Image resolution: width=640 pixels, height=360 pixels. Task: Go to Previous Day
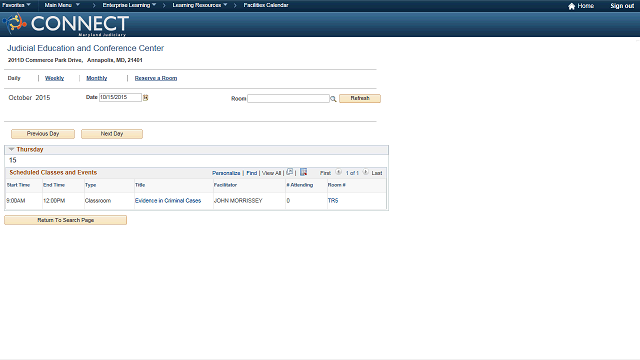tap(43, 134)
